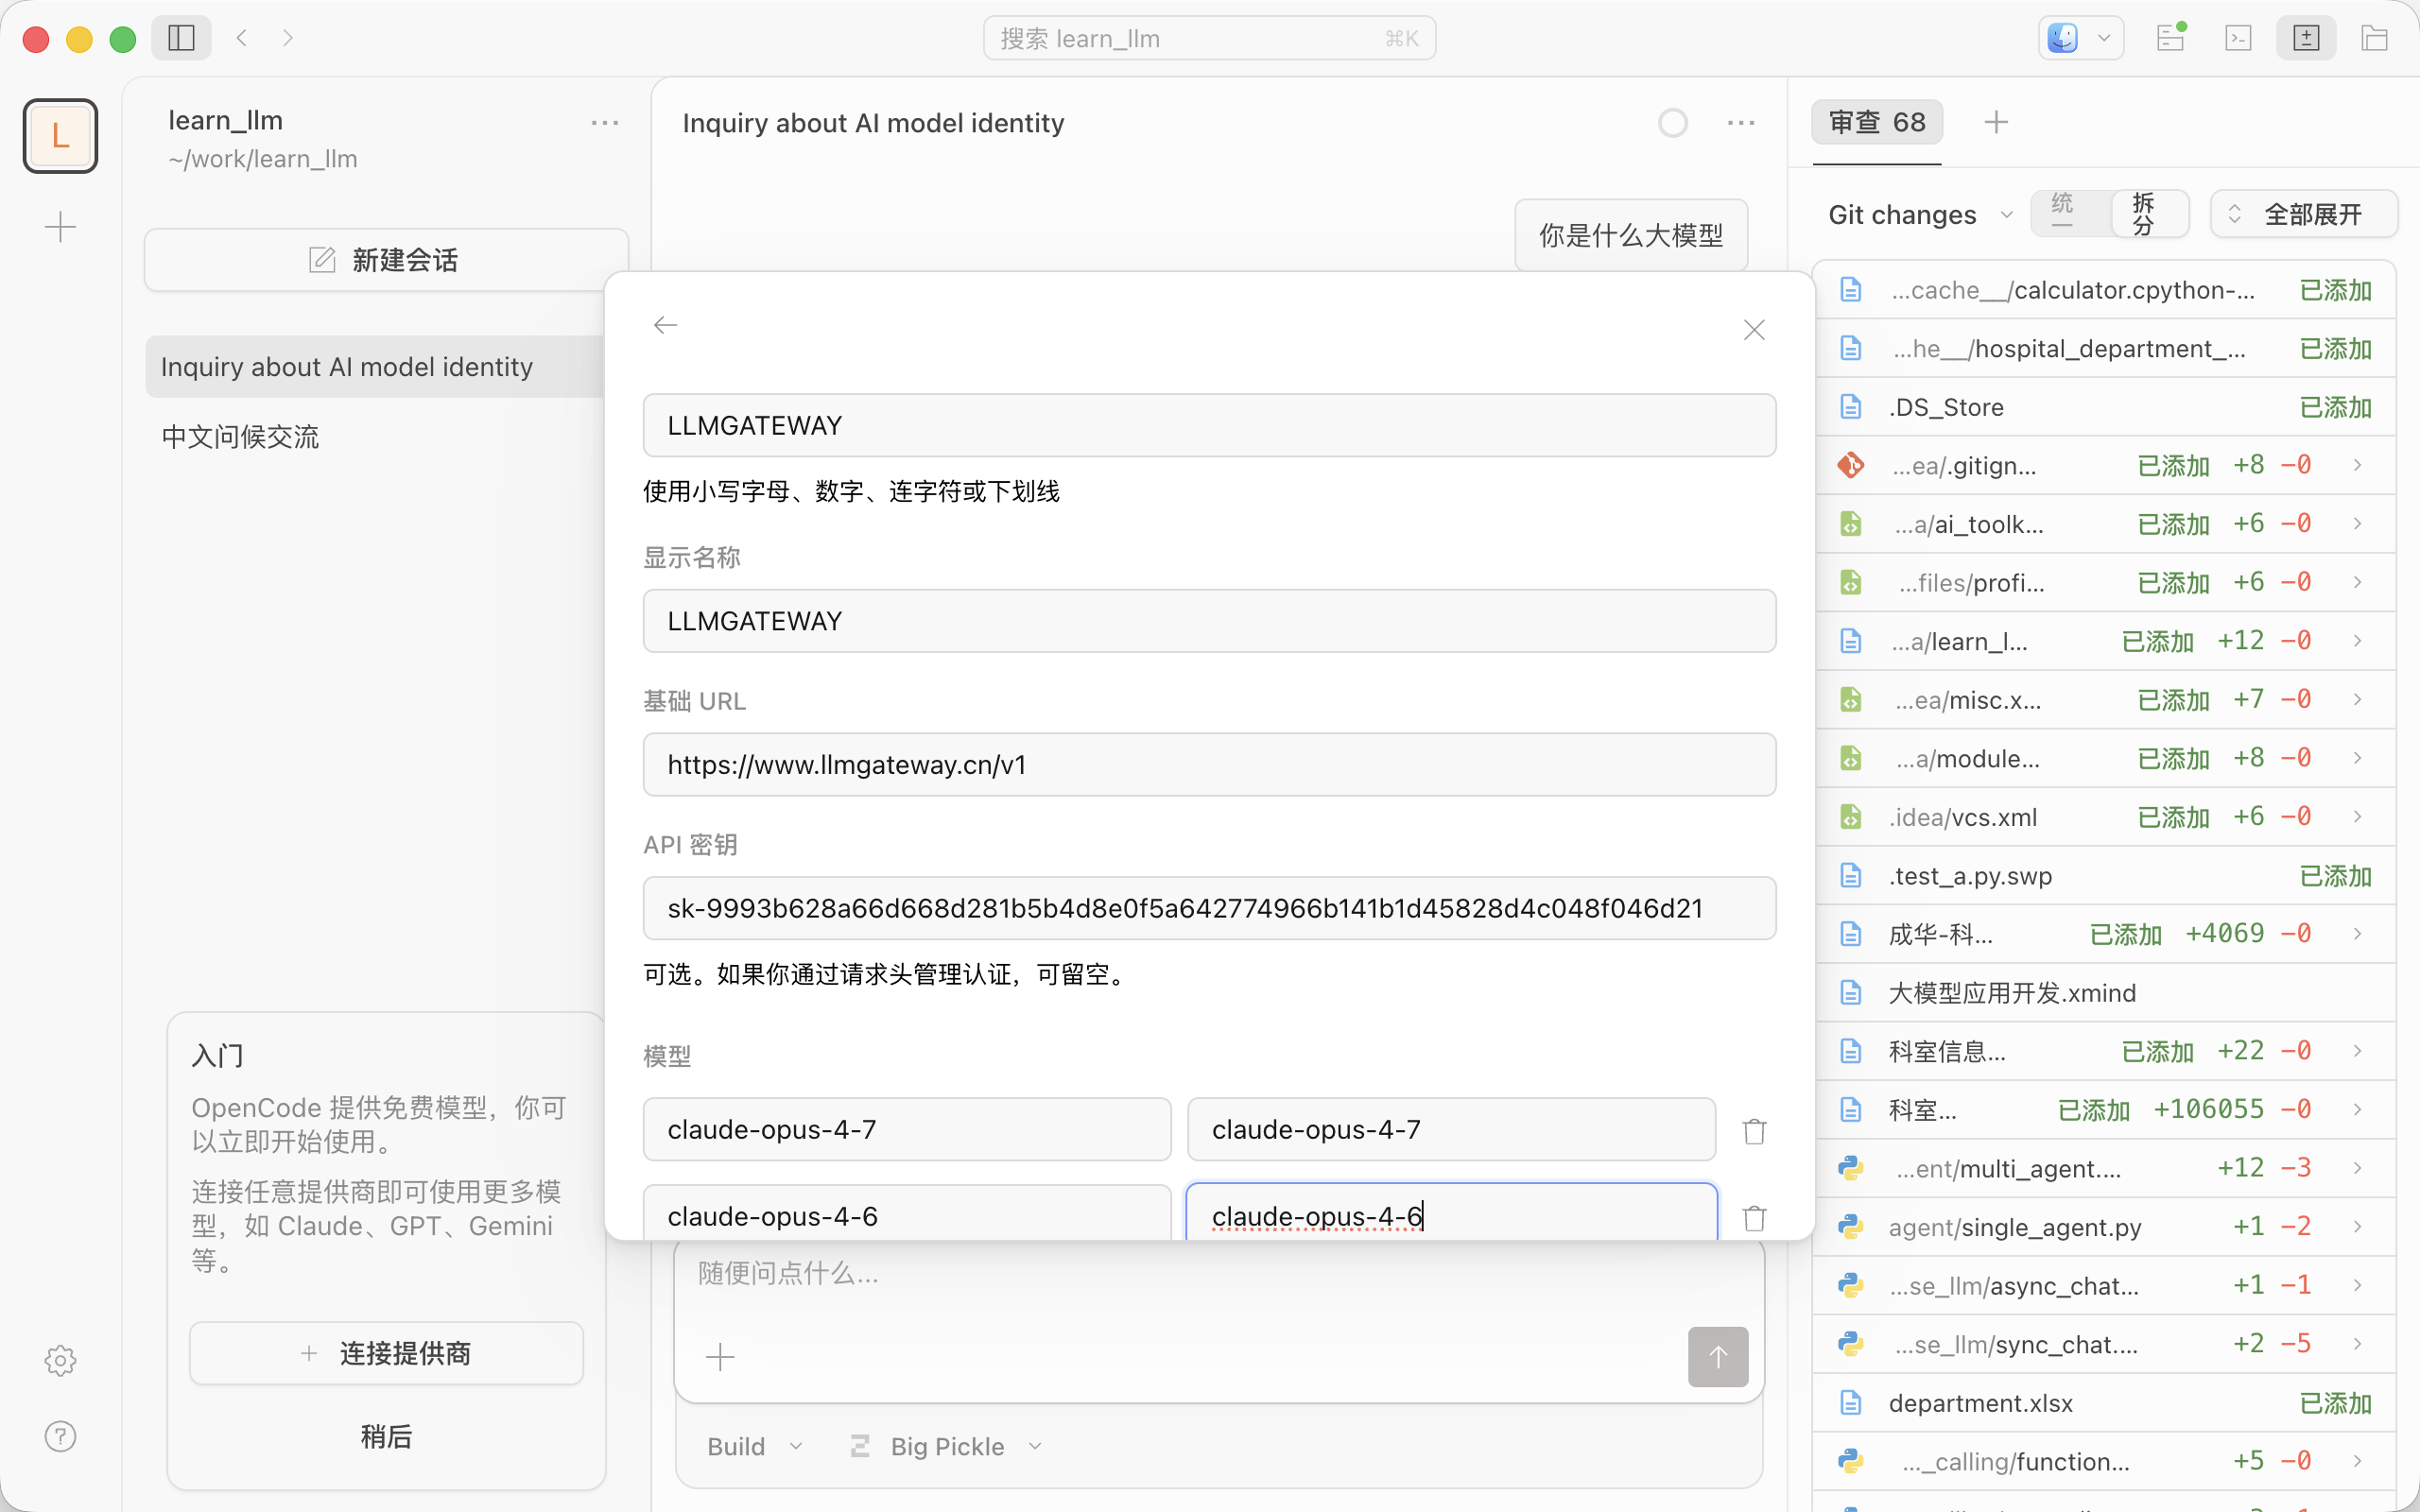
Task: Click the xml file icon beside .idea/vcs.xml
Action: (1851, 817)
